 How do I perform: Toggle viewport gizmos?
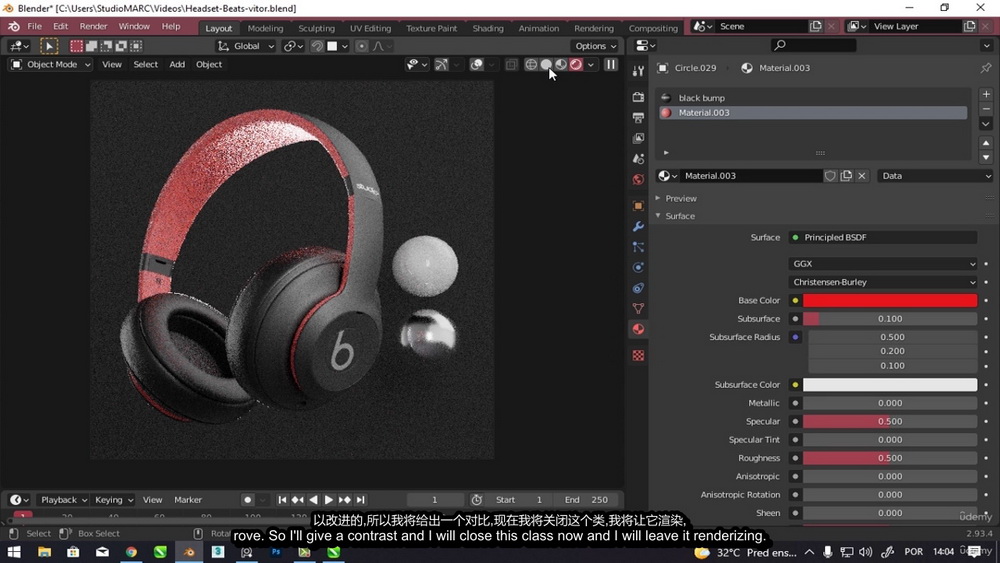[x=441, y=64]
